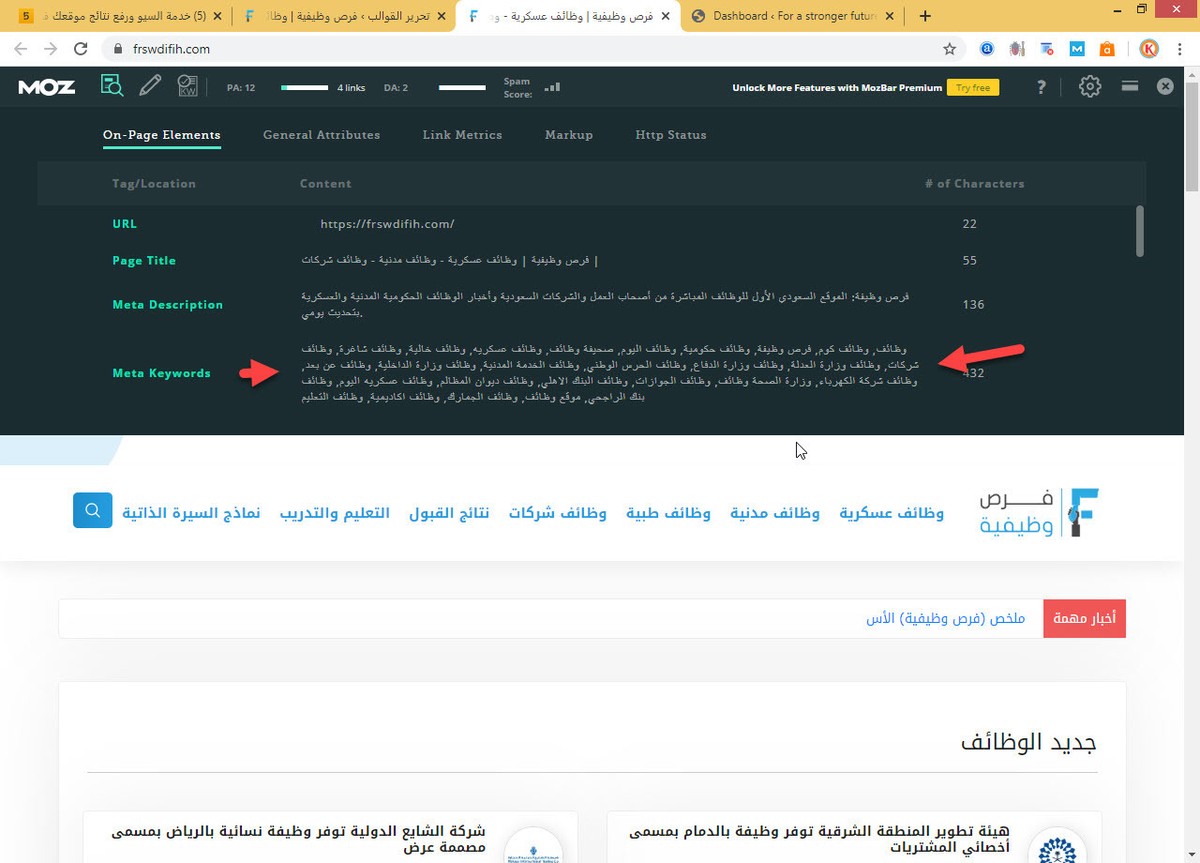This screenshot has height=863, width=1200.
Task: Open the Markup tab
Action: tap(569, 135)
